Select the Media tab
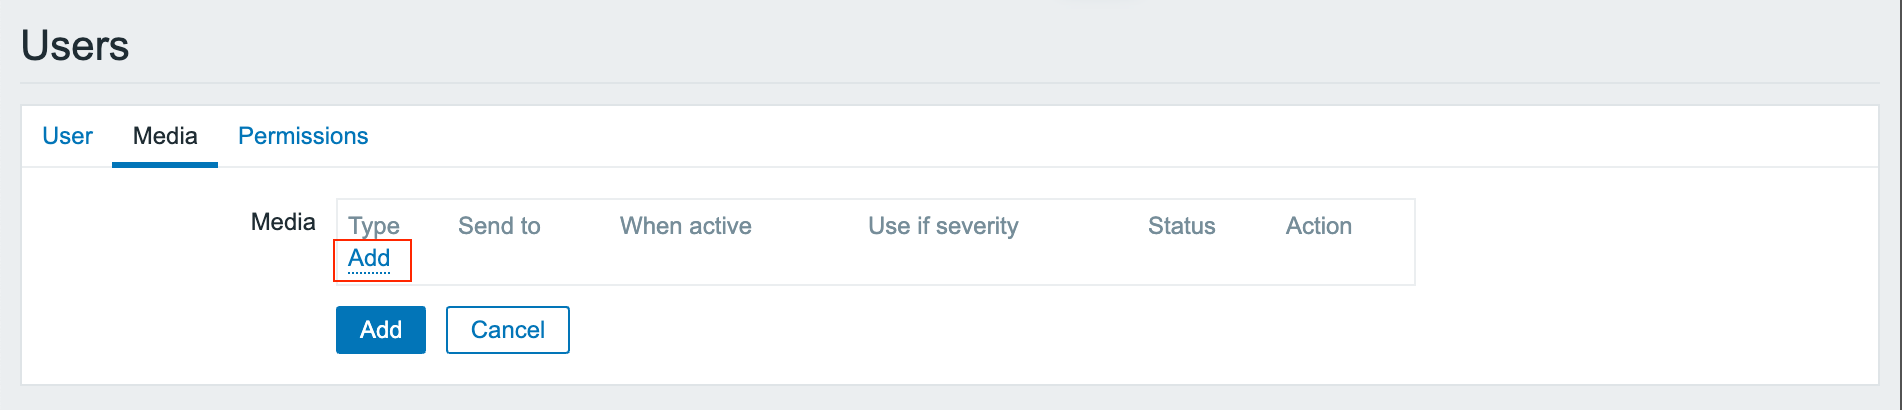Viewport: 1902px width, 410px height. click(x=165, y=136)
